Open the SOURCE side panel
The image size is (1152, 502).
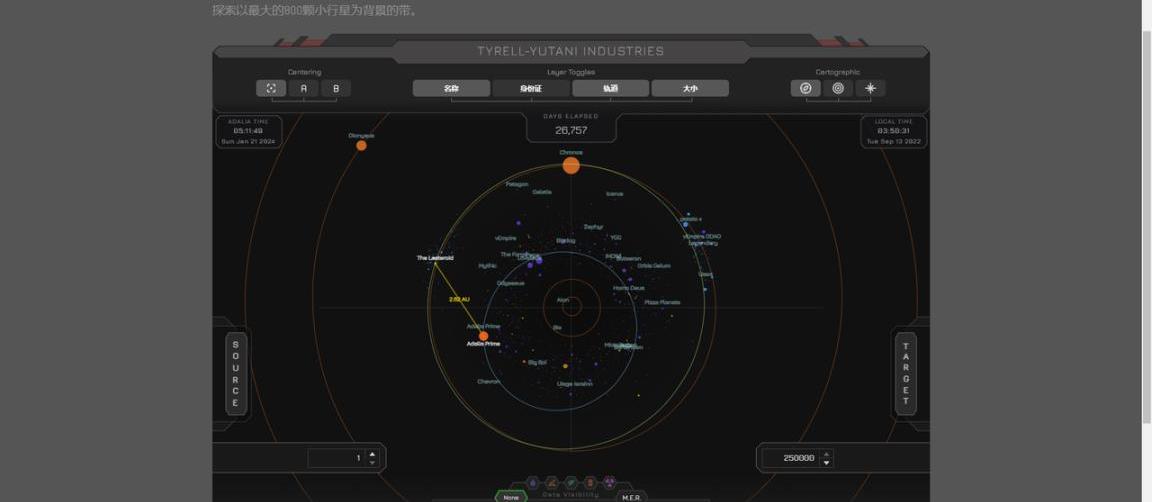(236, 373)
